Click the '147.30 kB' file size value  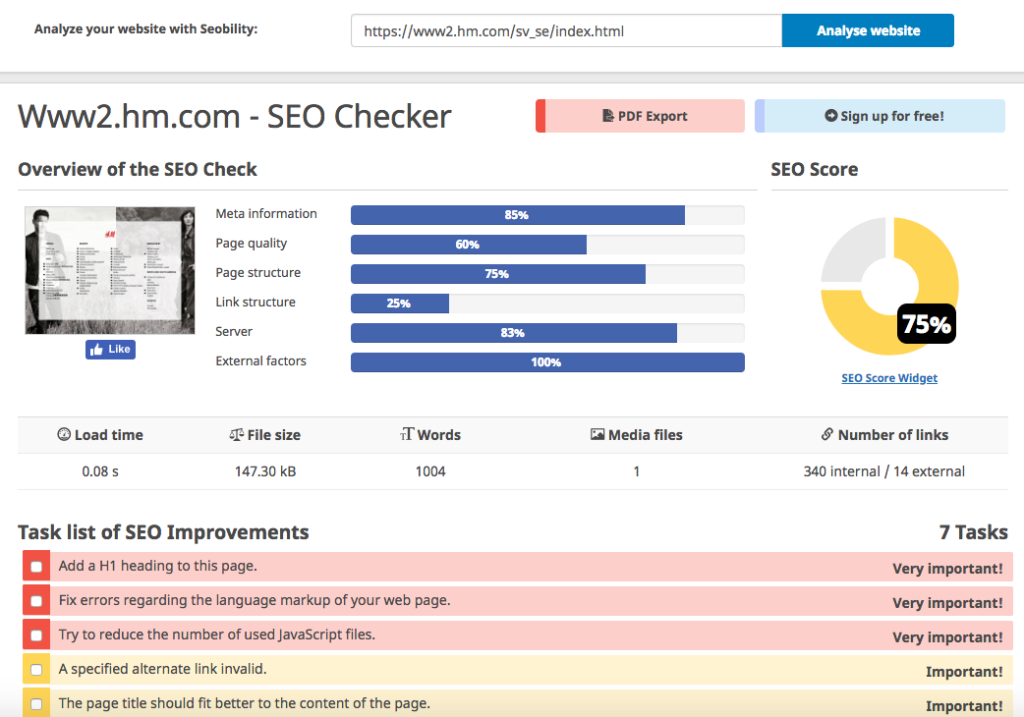pyautogui.click(x=265, y=471)
